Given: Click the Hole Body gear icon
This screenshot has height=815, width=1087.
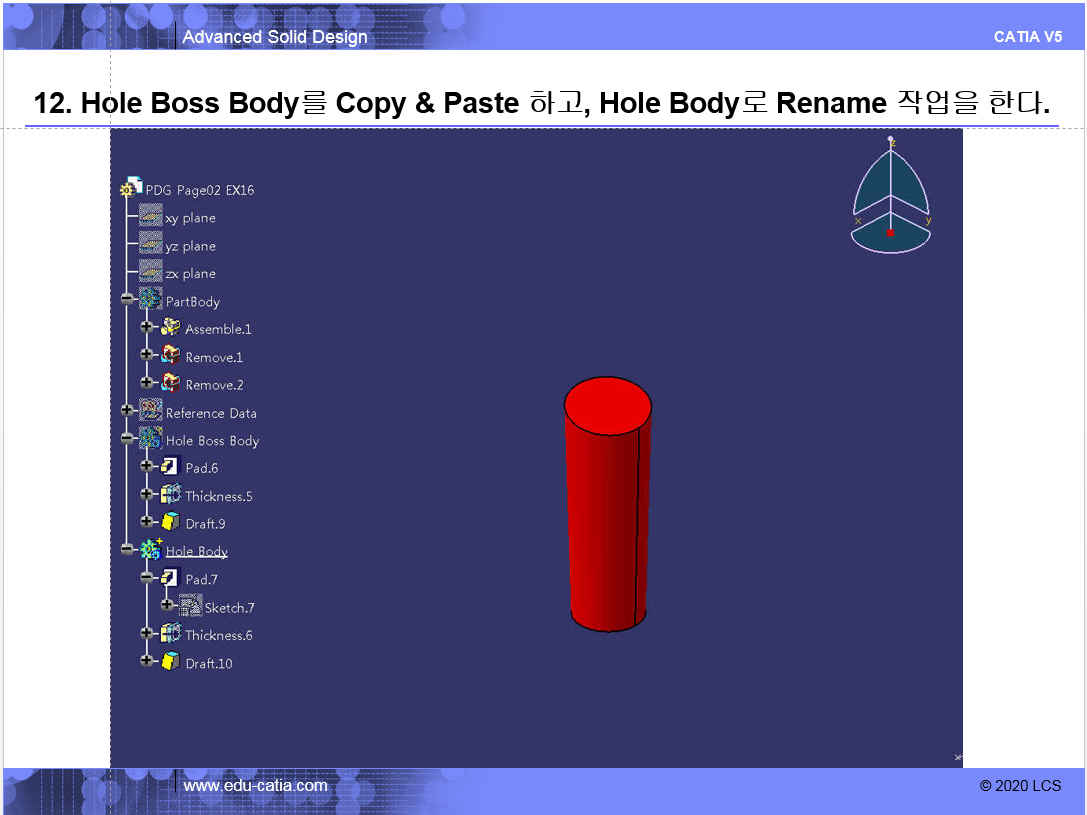Looking at the screenshot, I should (x=151, y=550).
